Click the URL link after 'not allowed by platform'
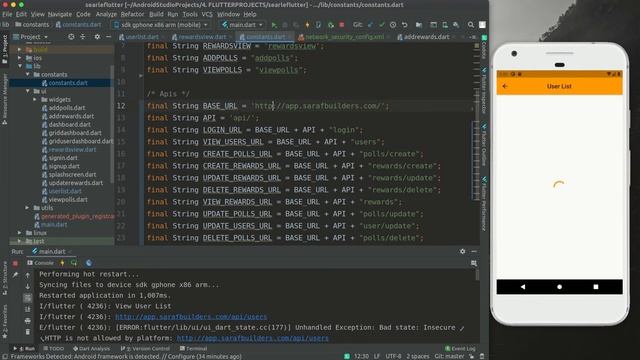 click(x=253, y=338)
